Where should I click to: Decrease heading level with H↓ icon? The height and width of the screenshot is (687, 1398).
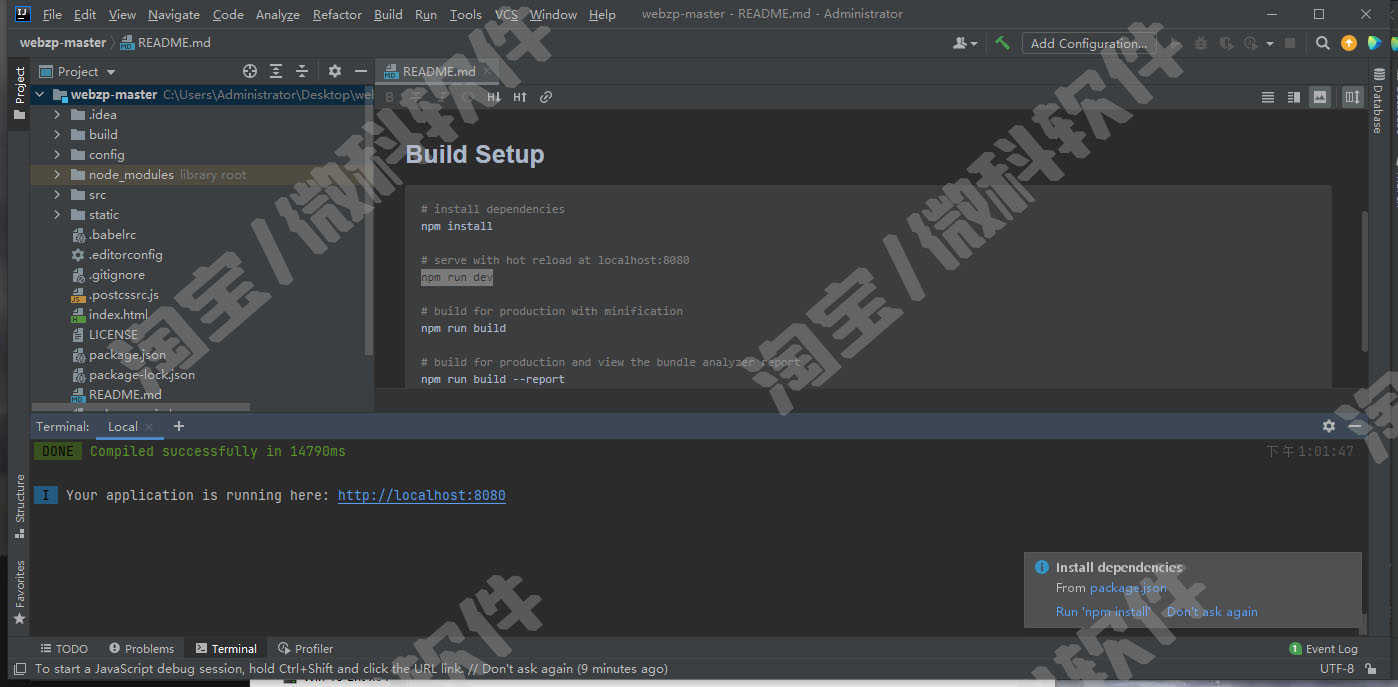[494, 97]
